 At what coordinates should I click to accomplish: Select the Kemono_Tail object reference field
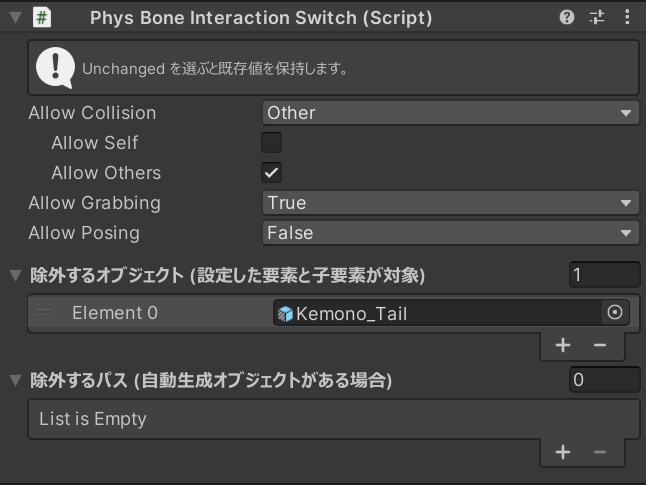click(x=440, y=313)
